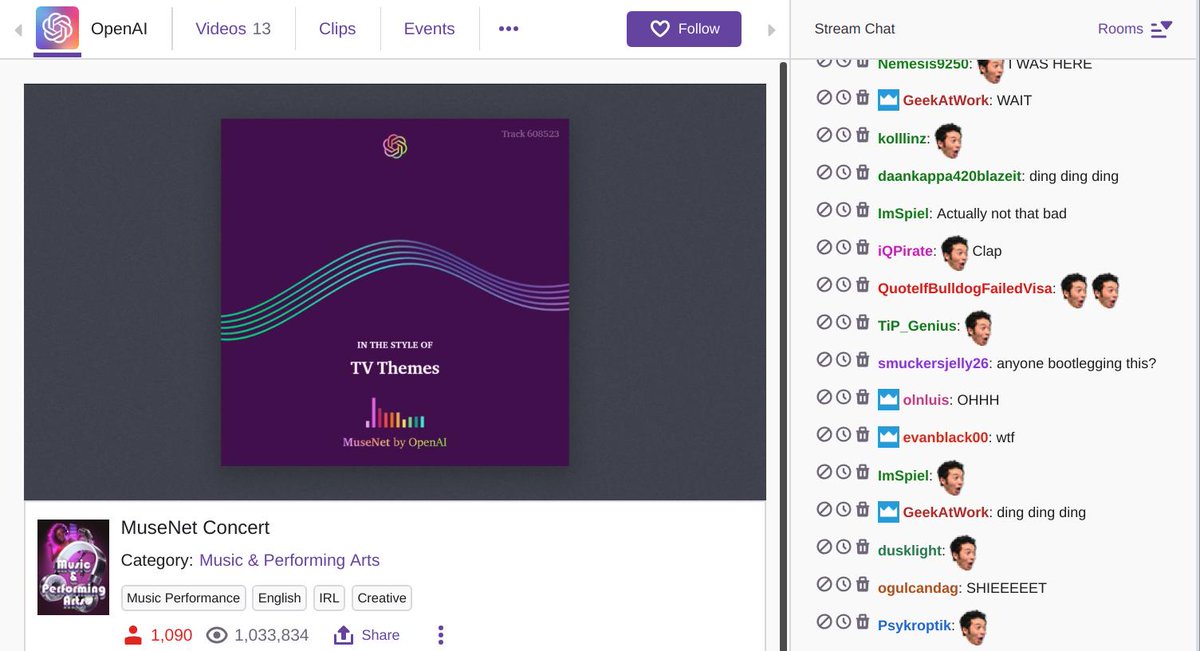Click the MuseNet Concert title

[x=195, y=527]
